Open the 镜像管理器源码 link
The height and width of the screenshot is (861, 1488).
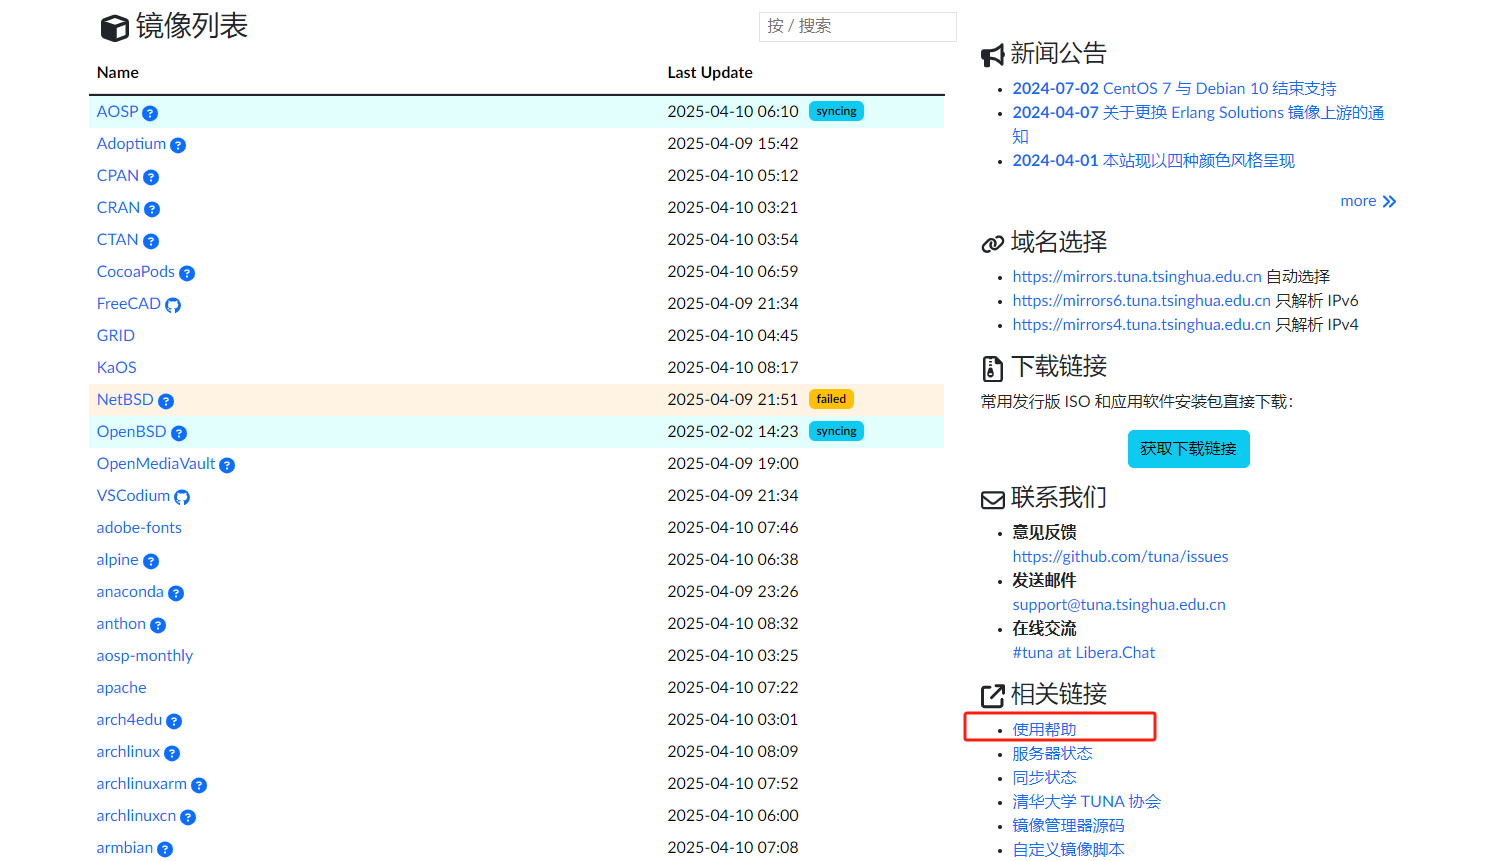coord(1068,825)
